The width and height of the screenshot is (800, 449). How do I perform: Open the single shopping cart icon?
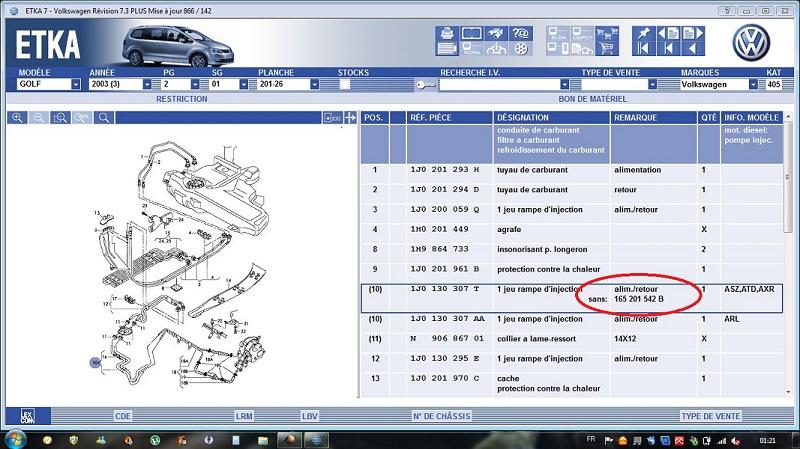607,49
